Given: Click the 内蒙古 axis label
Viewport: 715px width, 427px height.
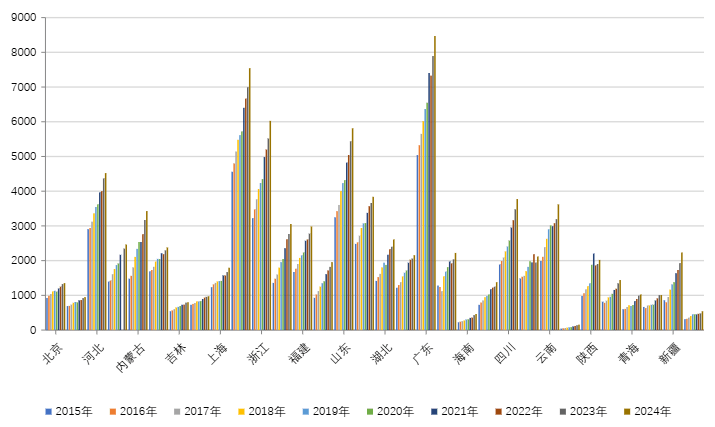Looking at the screenshot, I should click(131, 356).
